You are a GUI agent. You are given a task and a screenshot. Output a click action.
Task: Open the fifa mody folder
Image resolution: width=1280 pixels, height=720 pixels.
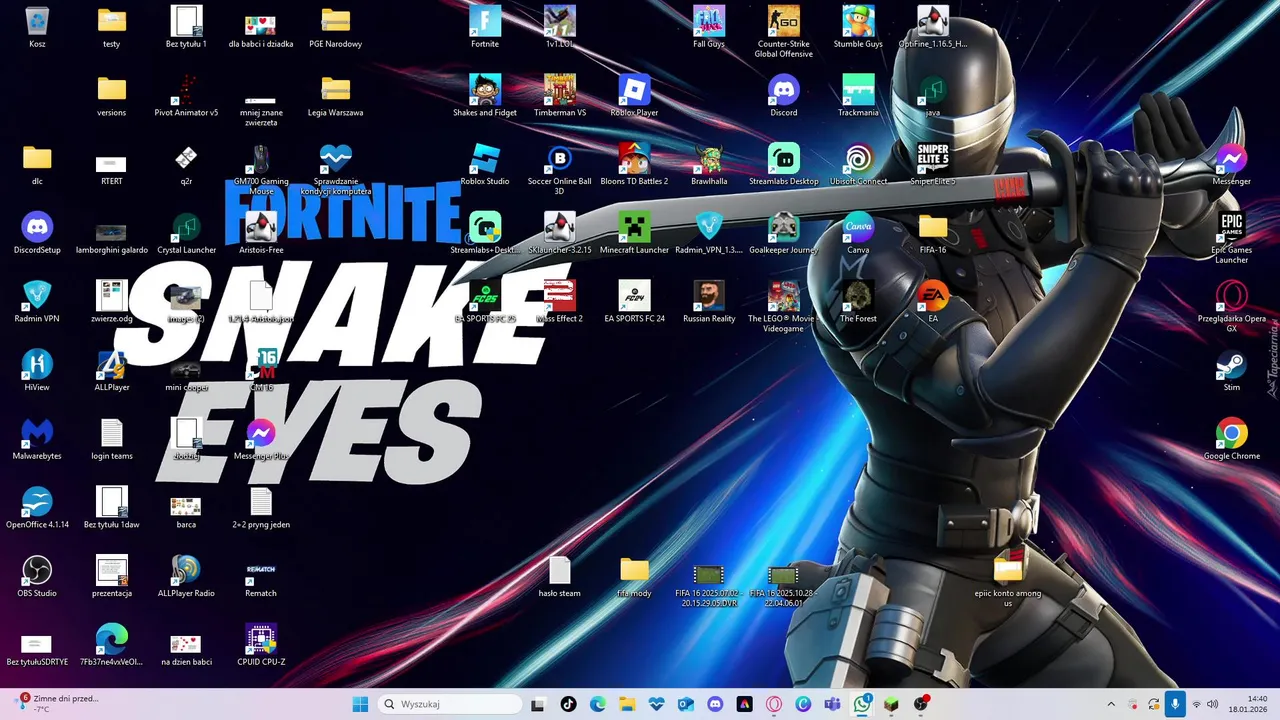coord(634,577)
